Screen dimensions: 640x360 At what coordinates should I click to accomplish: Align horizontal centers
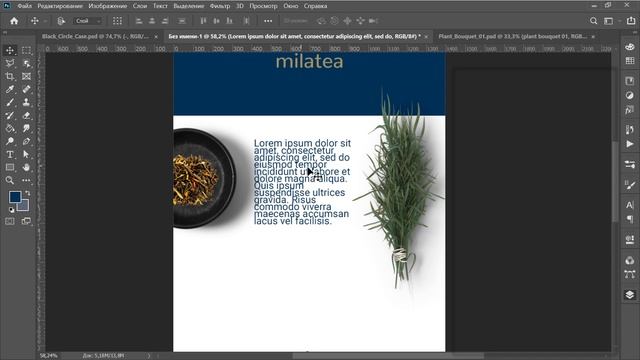152,21
